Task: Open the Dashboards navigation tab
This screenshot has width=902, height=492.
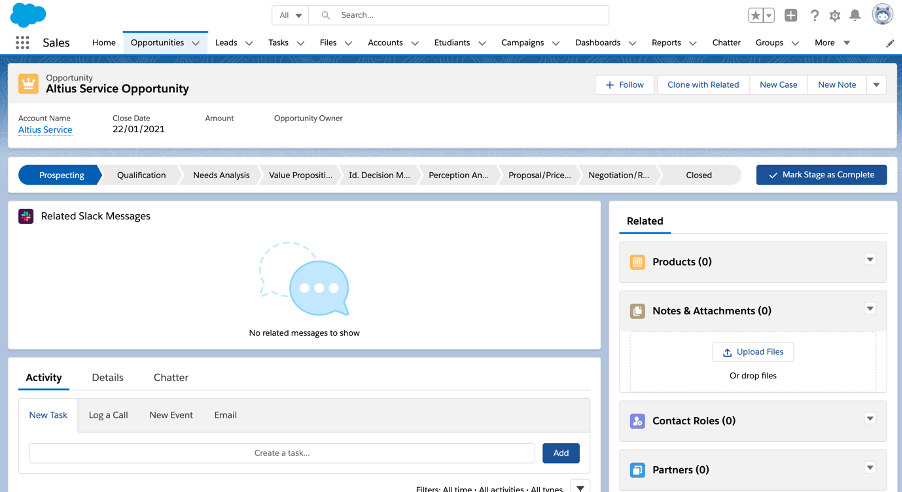Action: [x=598, y=43]
